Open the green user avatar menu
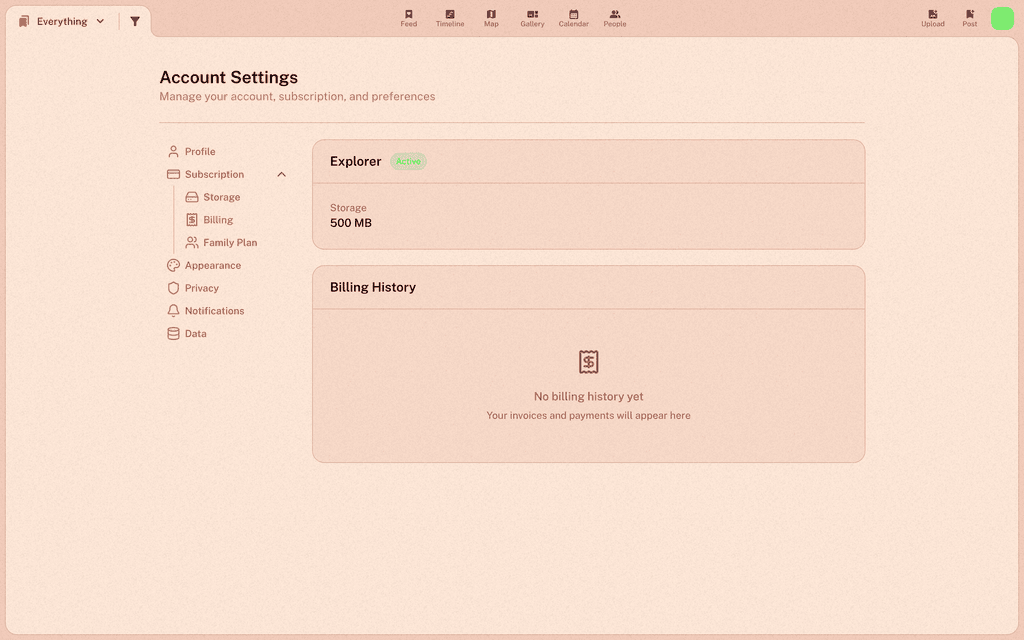 point(1002,18)
